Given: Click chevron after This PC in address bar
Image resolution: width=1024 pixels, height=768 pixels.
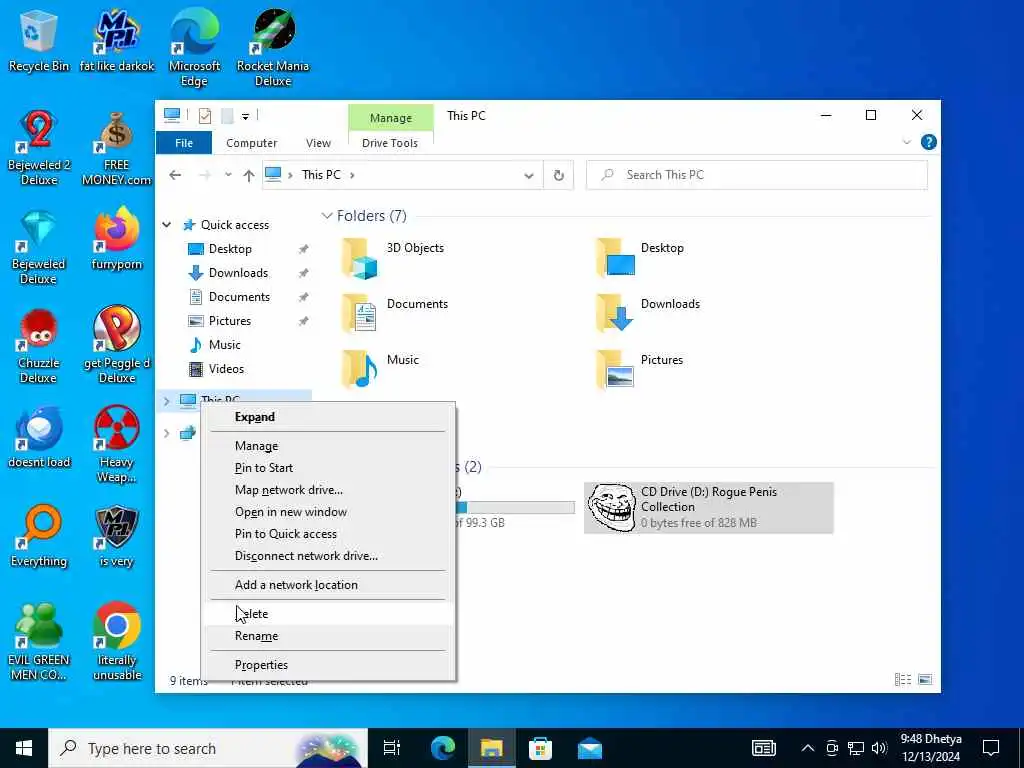Looking at the screenshot, I should point(353,175).
